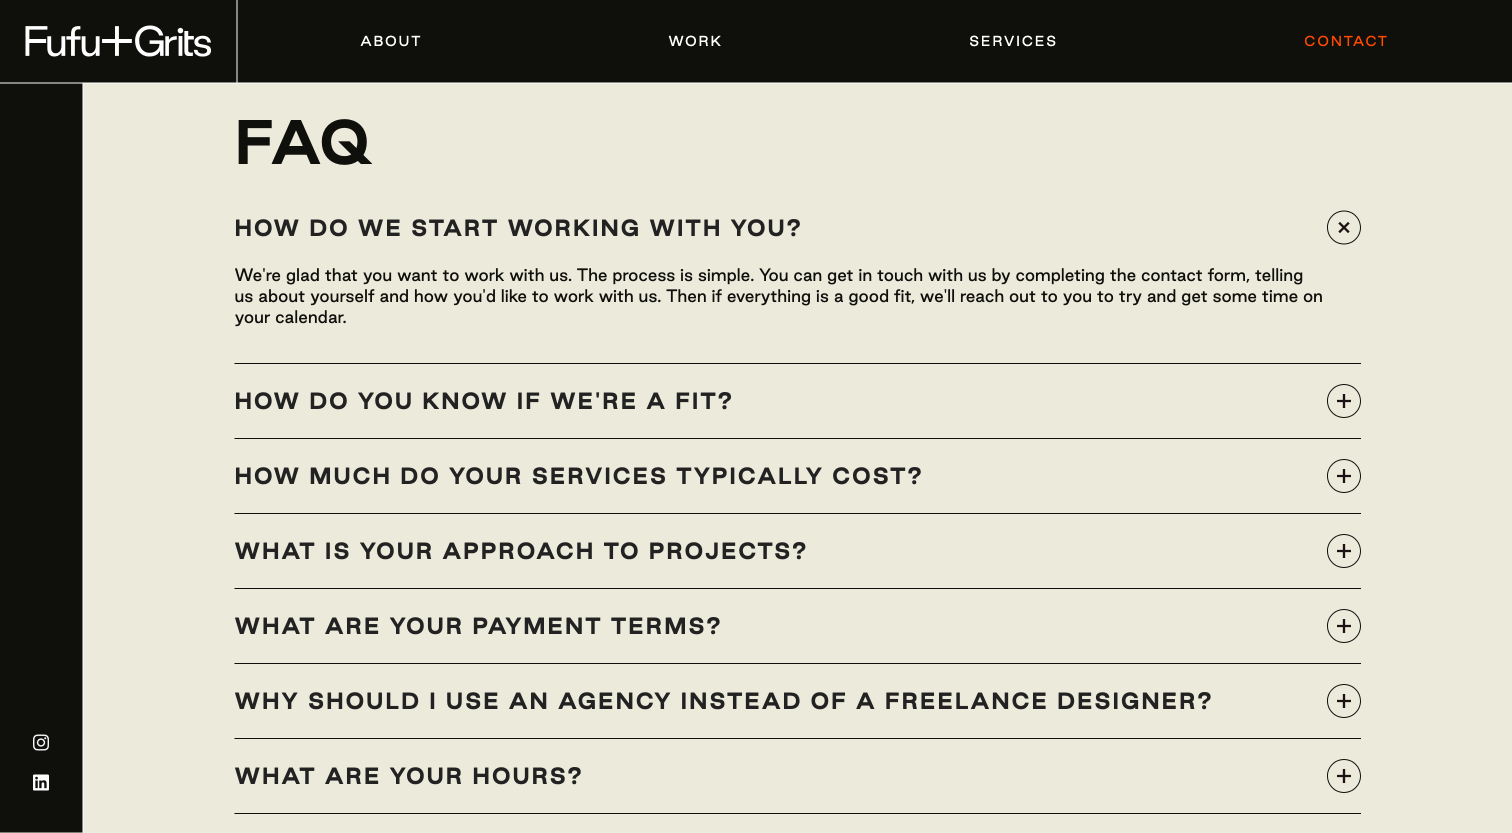Navigate to Services

[1012, 41]
